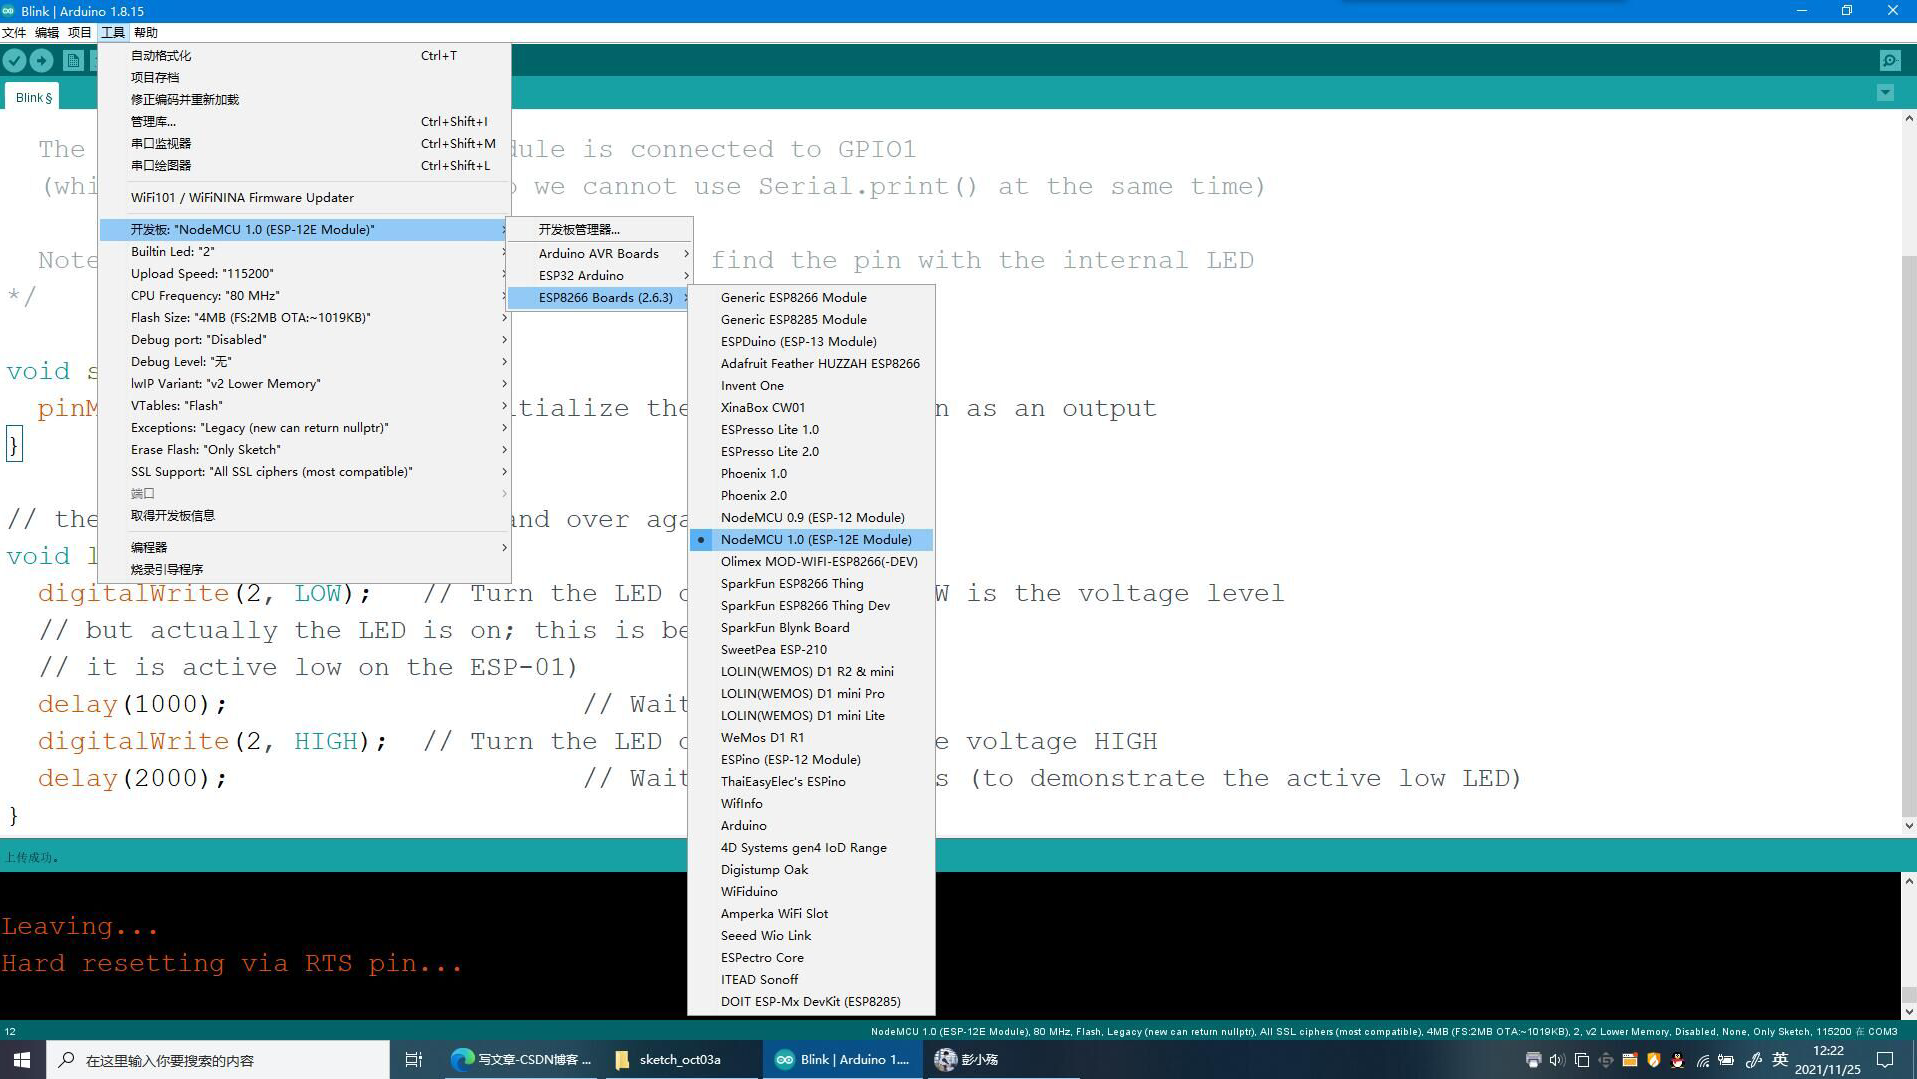The height and width of the screenshot is (1079, 1917).
Task: Select ITEAD Sonoff board
Action: click(812, 980)
